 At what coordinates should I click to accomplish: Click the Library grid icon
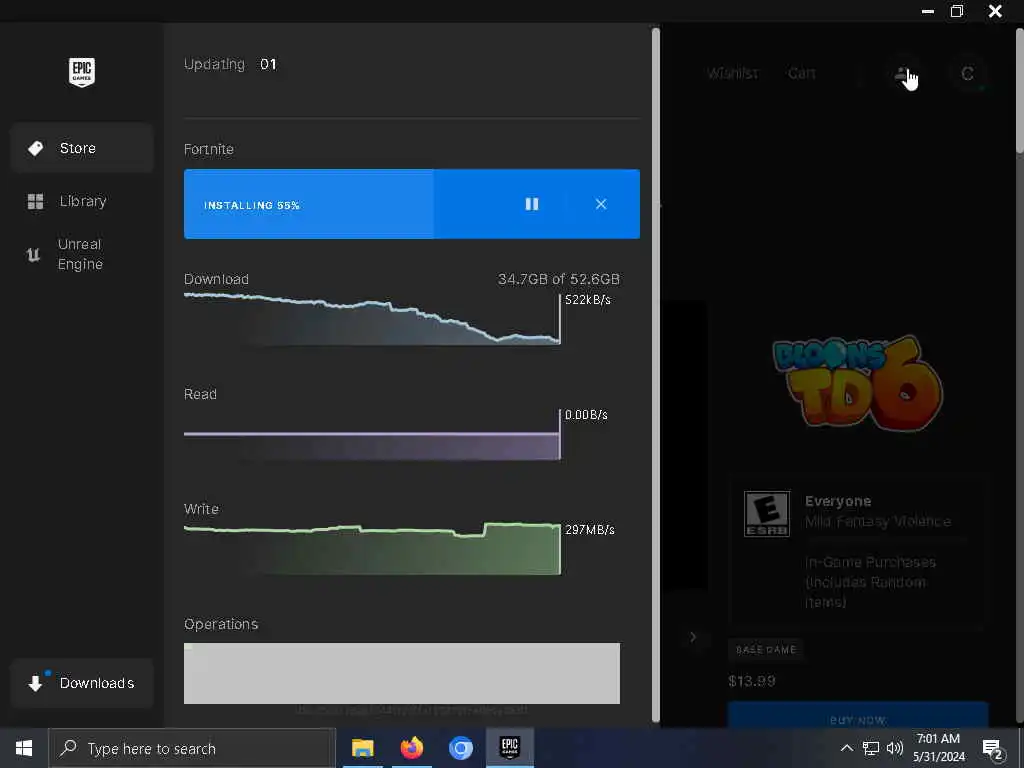(x=35, y=201)
